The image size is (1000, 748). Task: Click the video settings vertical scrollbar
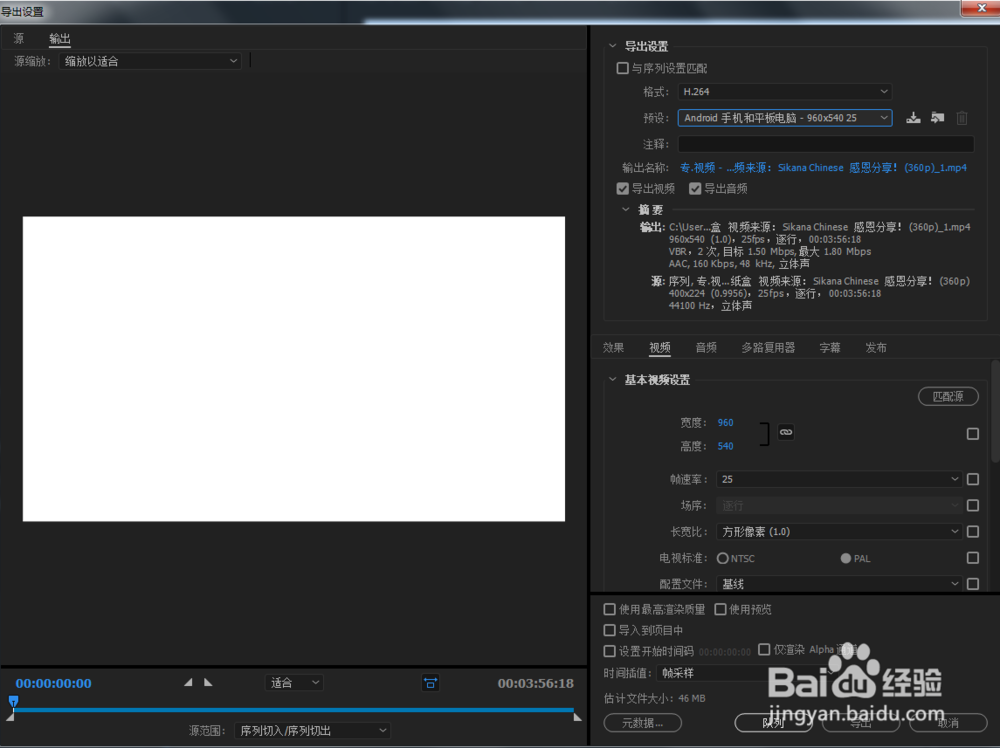pyautogui.click(x=996, y=411)
